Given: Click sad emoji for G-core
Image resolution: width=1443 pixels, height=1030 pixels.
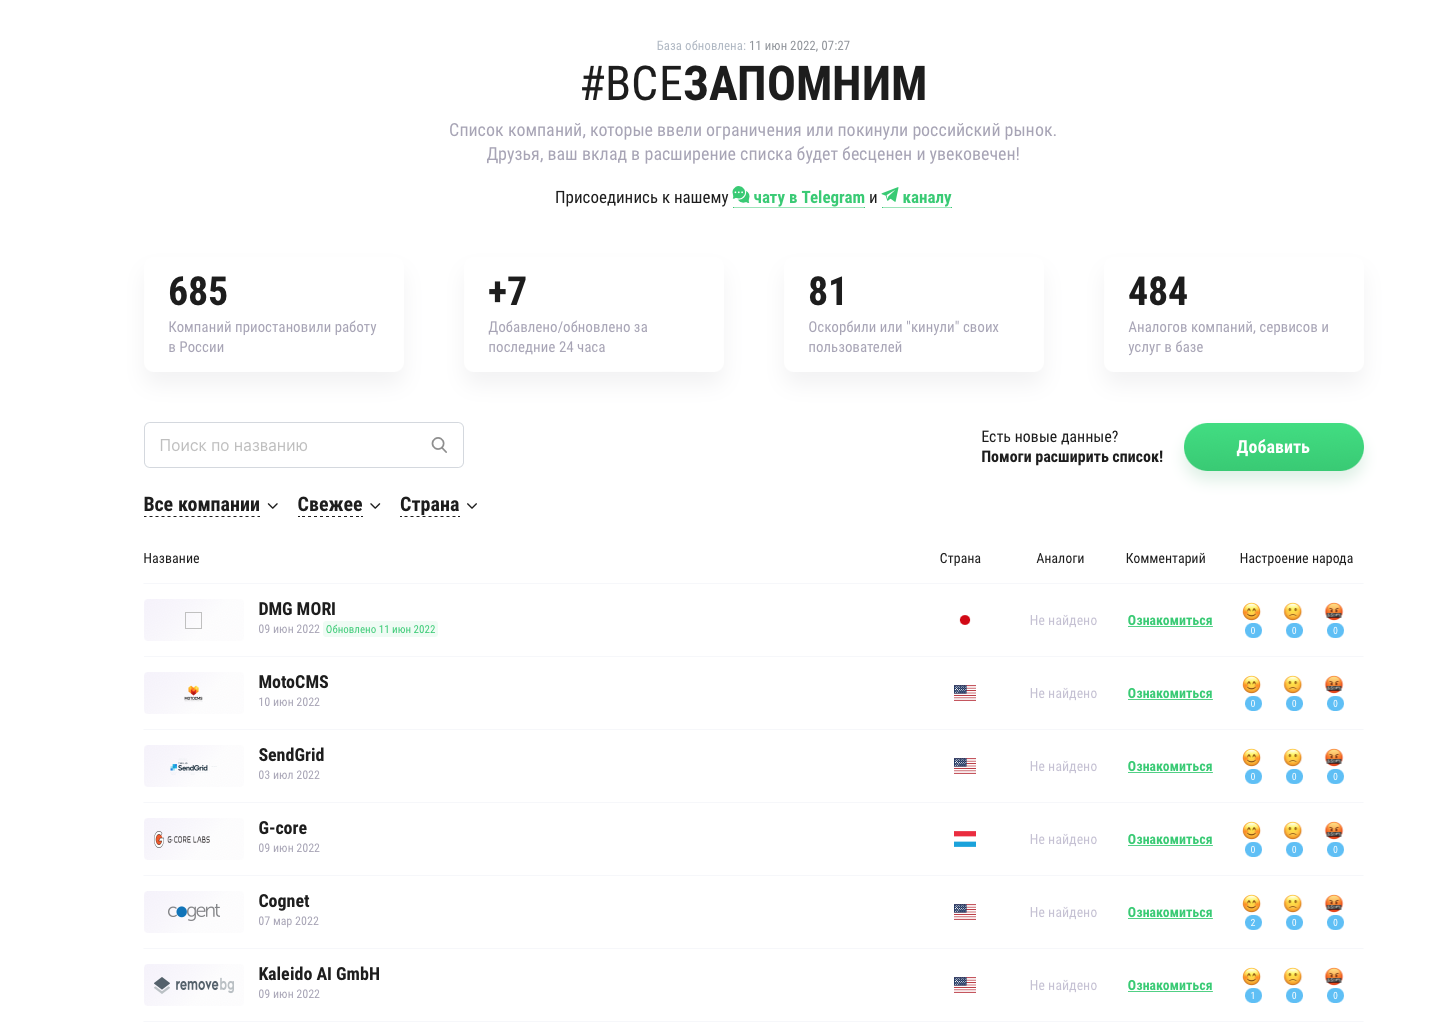Looking at the screenshot, I should pyautogui.click(x=1293, y=831).
